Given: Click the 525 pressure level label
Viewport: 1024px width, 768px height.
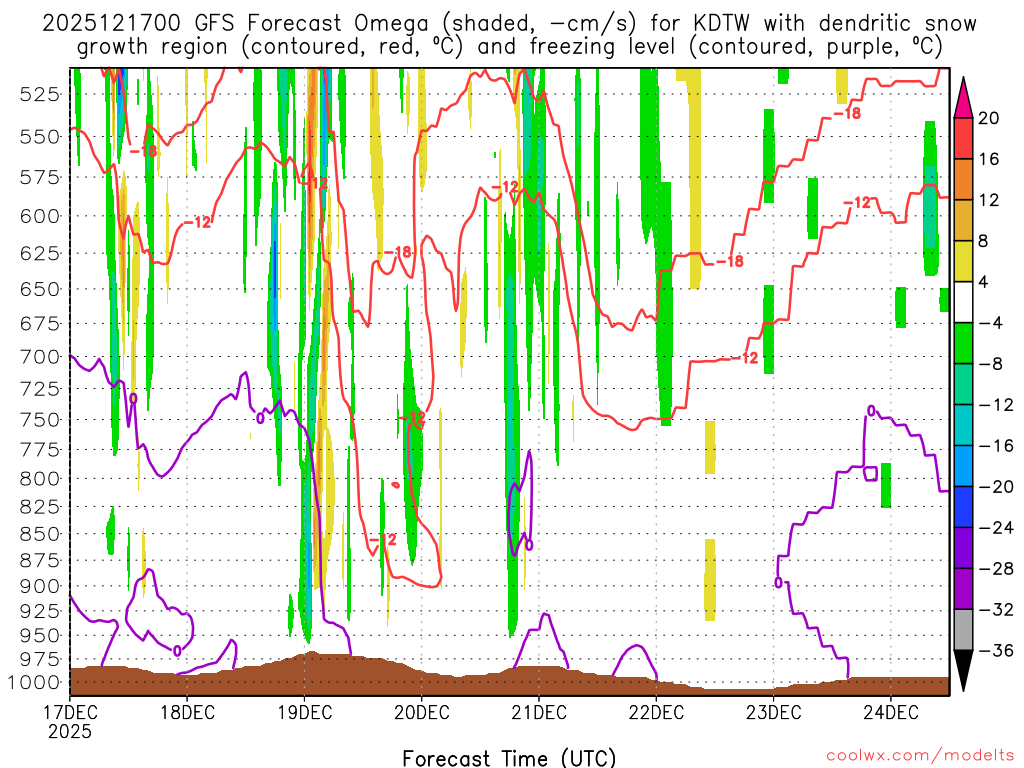Looking at the screenshot, I should click(39, 95).
